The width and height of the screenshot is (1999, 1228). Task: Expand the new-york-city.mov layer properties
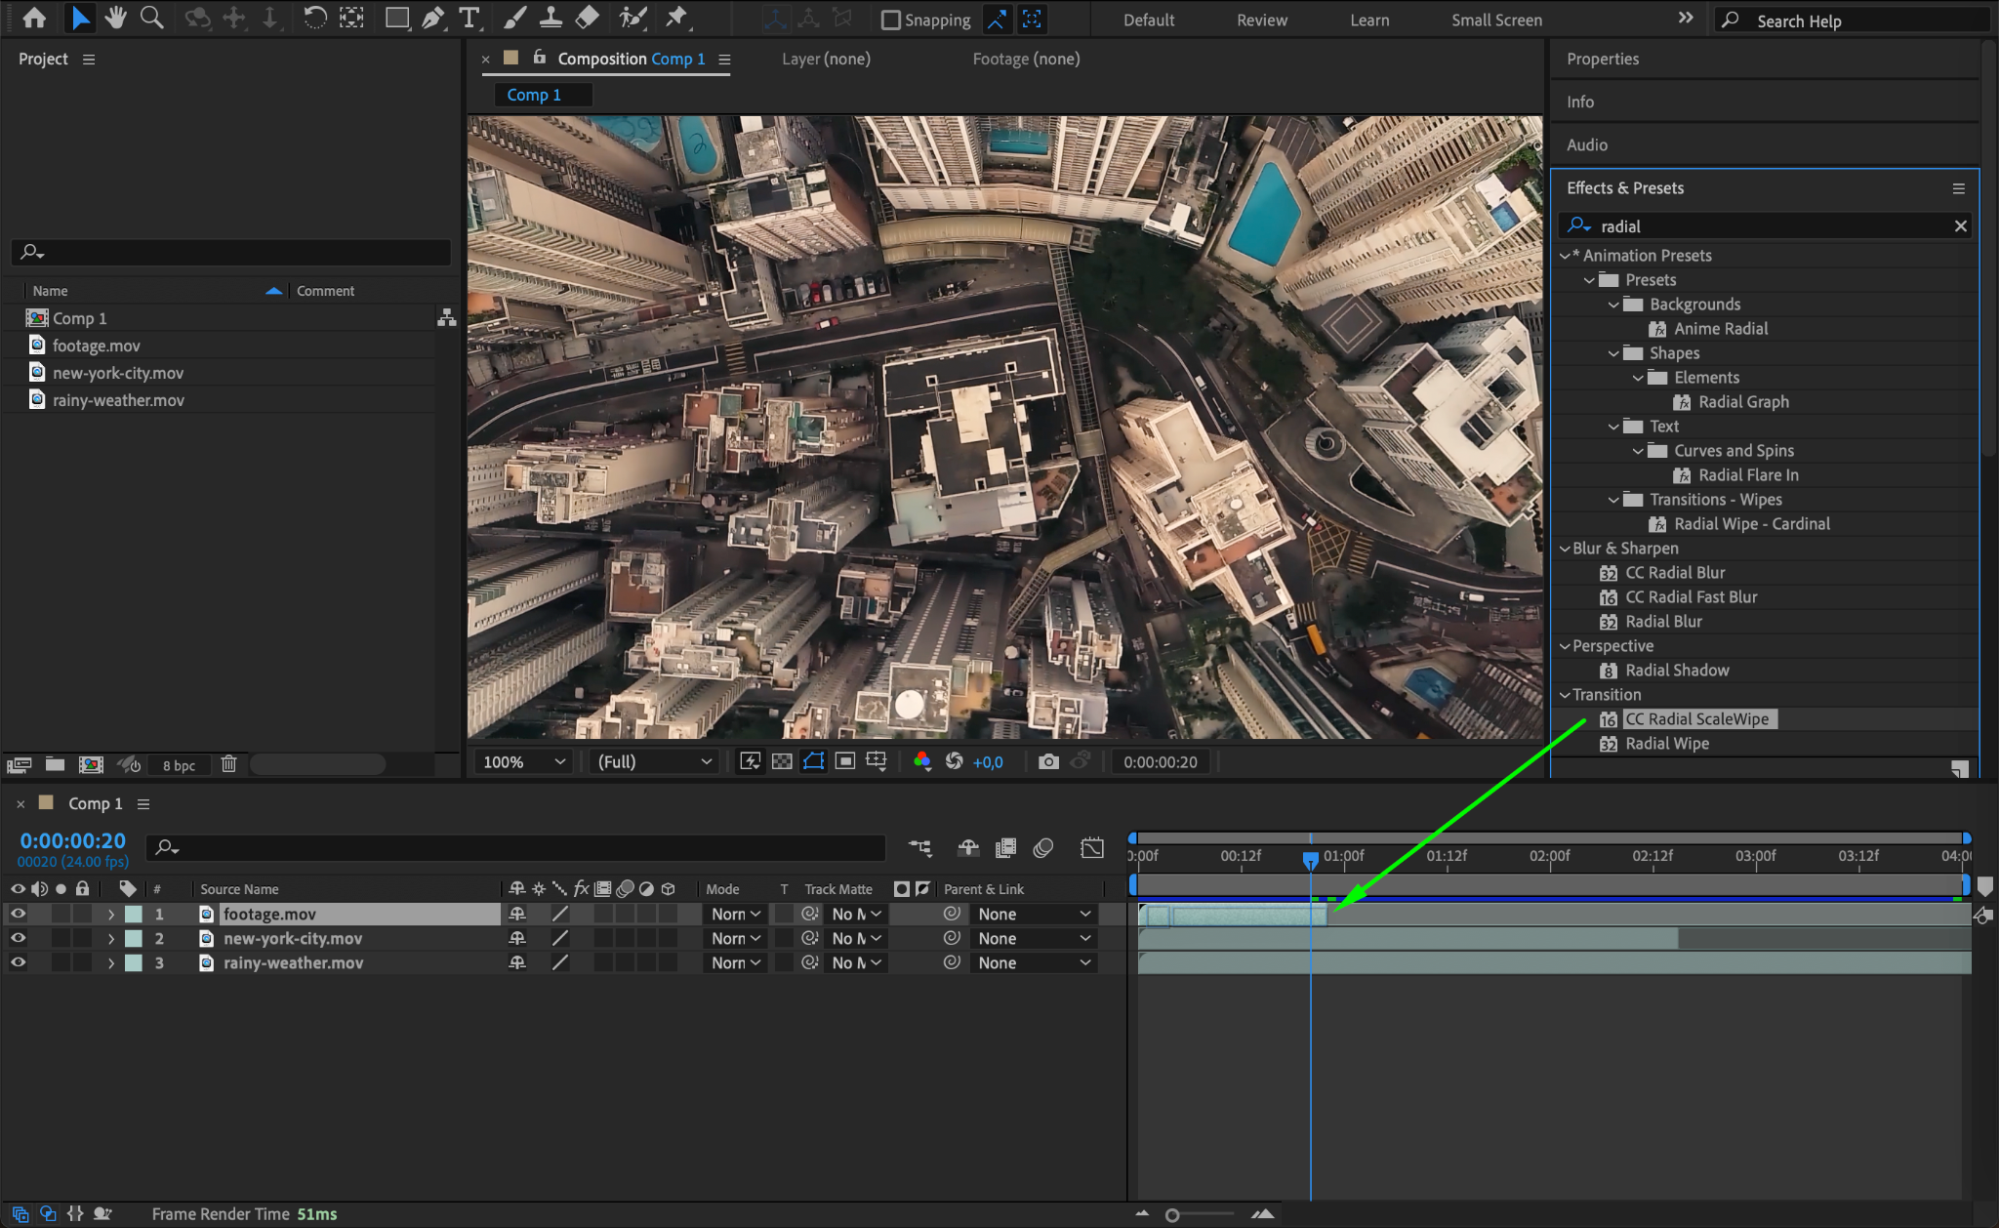point(111,939)
